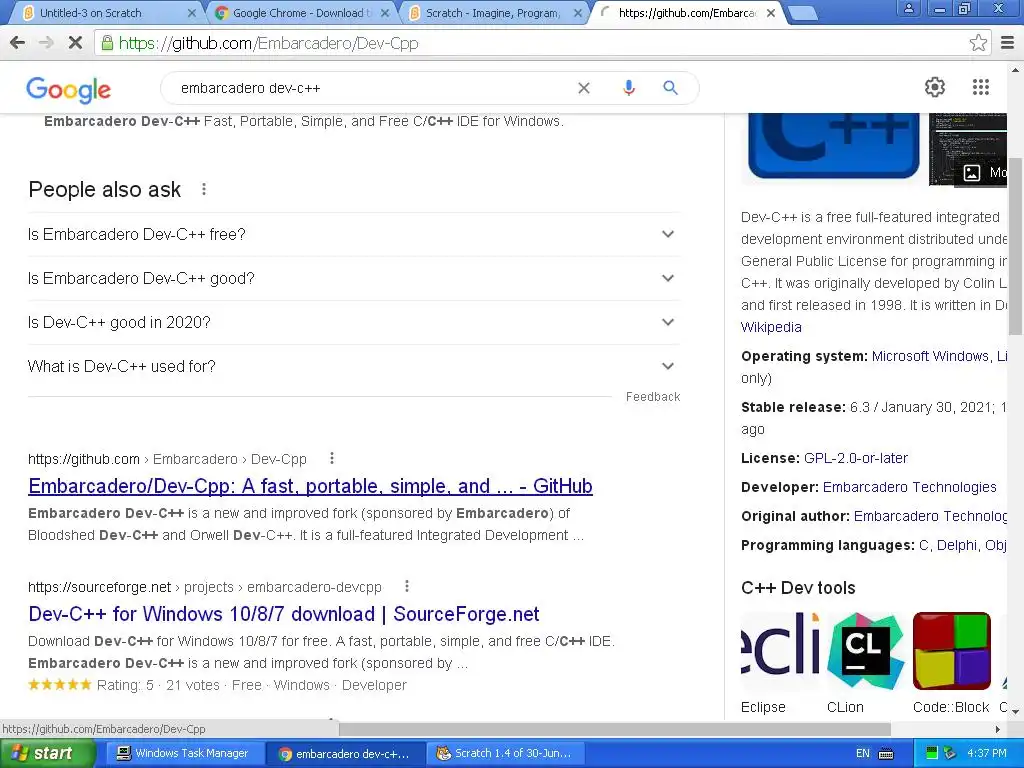Switch to Scratch 1.4 taskbar button
The width and height of the screenshot is (1024, 768).
pyautogui.click(x=504, y=754)
